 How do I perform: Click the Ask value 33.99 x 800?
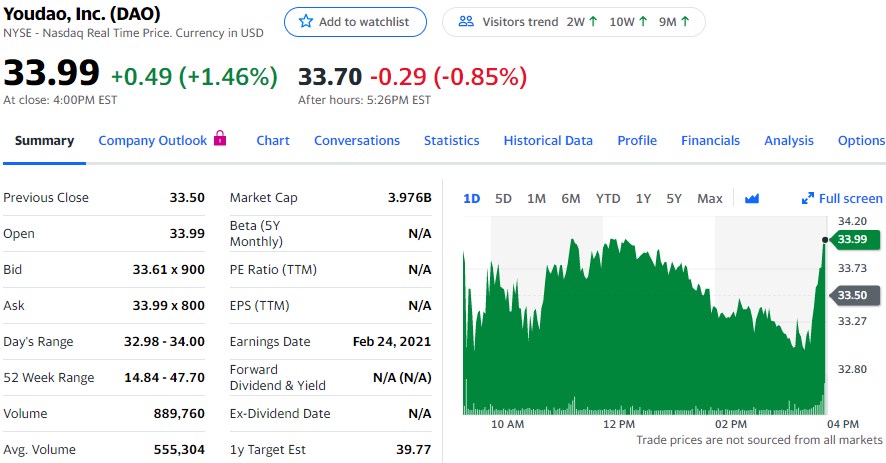[x=168, y=306]
